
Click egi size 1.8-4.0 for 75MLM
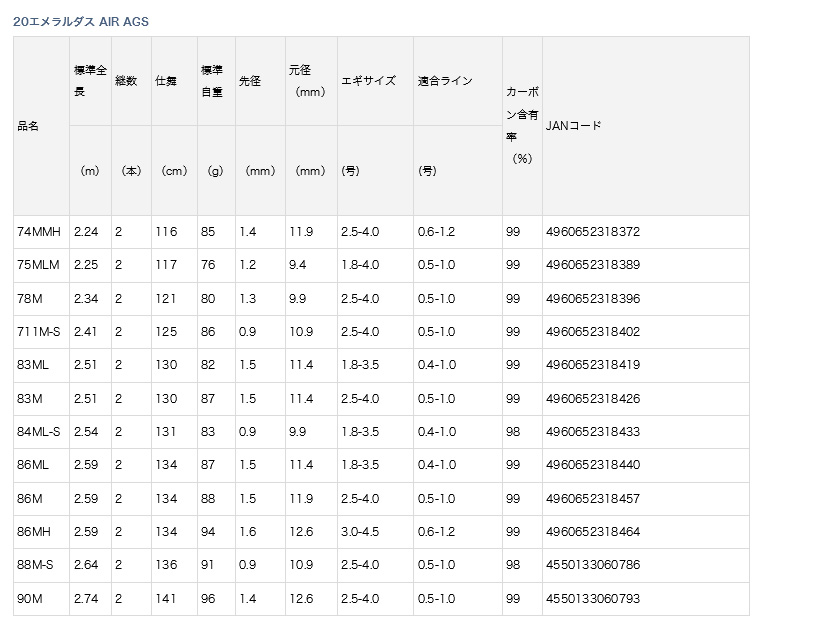(360, 265)
